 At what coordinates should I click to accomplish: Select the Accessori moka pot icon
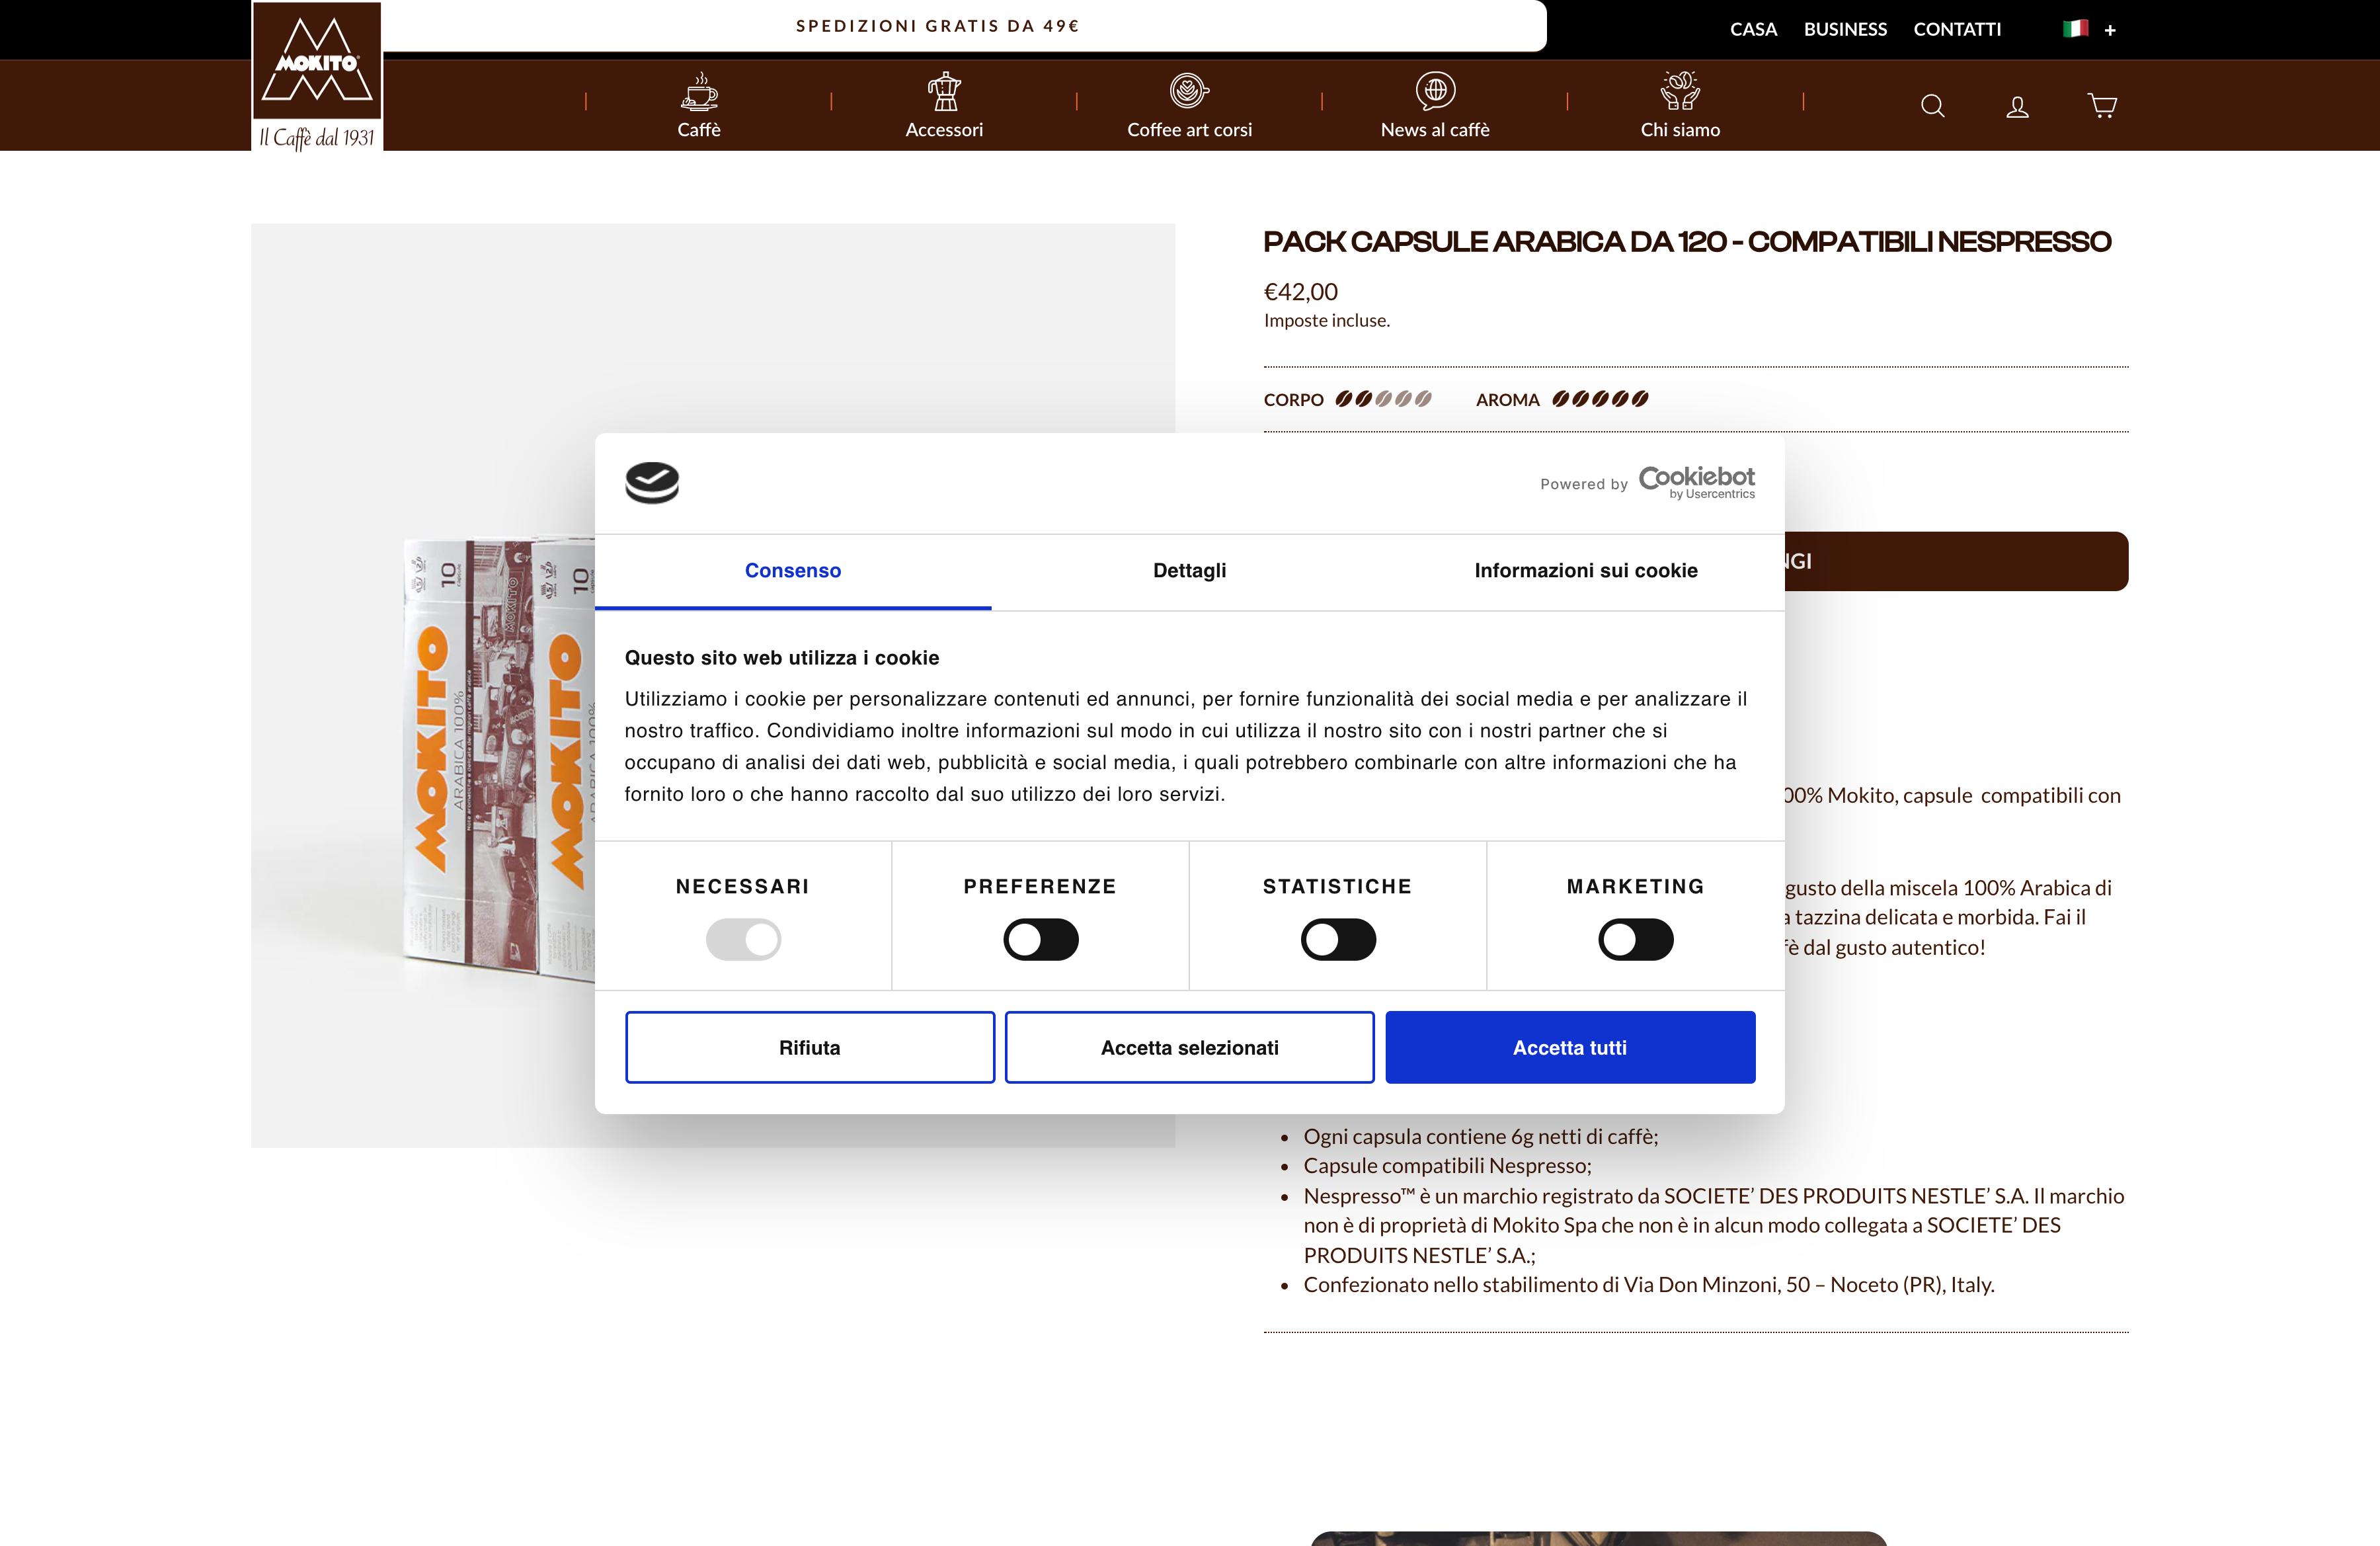[944, 91]
